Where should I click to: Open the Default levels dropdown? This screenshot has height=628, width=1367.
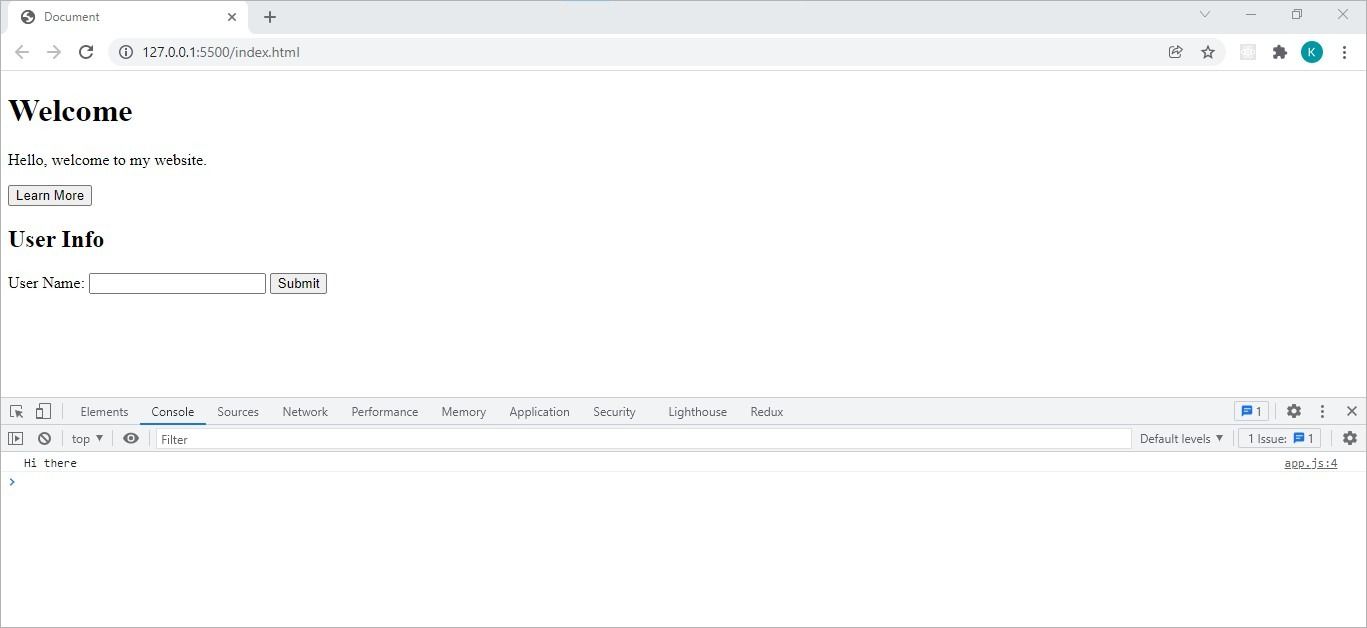pyautogui.click(x=1181, y=438)
